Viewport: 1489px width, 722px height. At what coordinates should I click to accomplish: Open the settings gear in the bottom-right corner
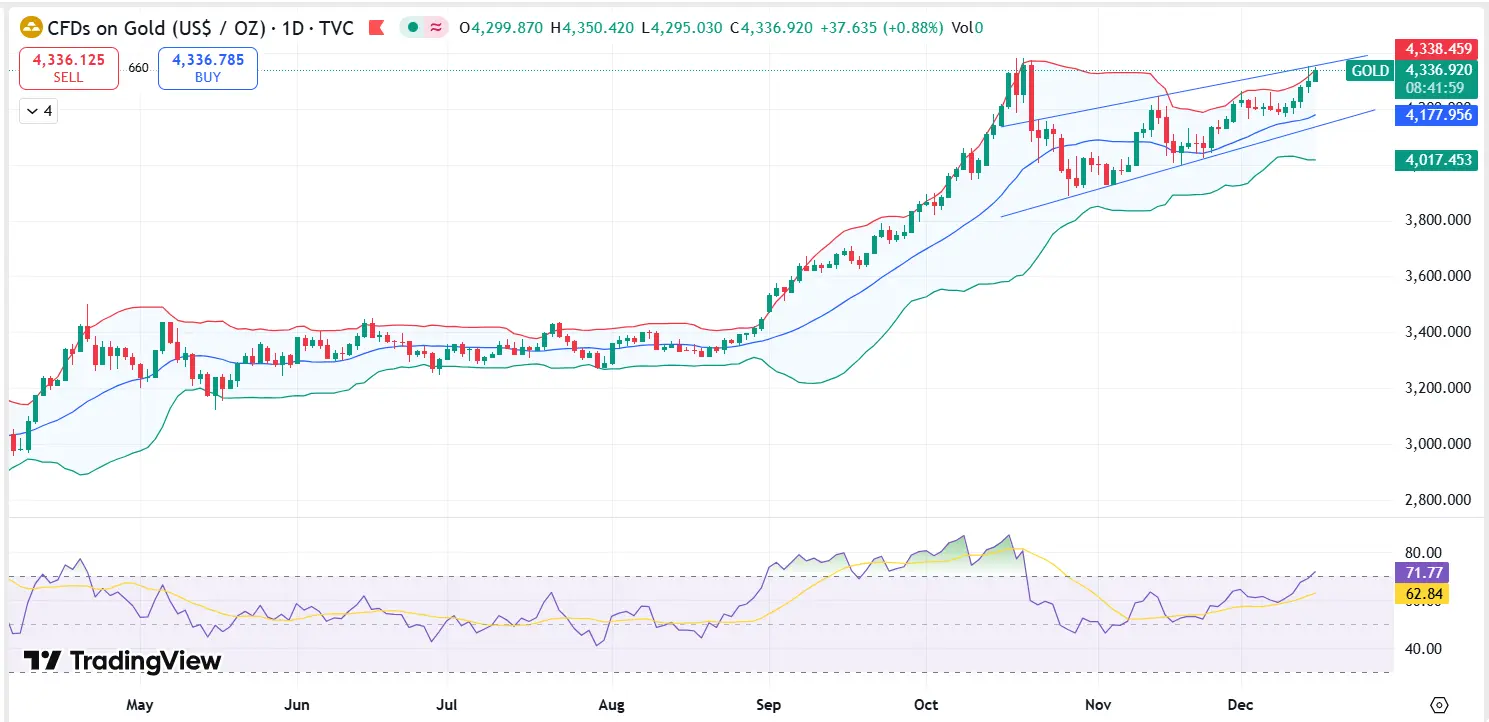1439,703
